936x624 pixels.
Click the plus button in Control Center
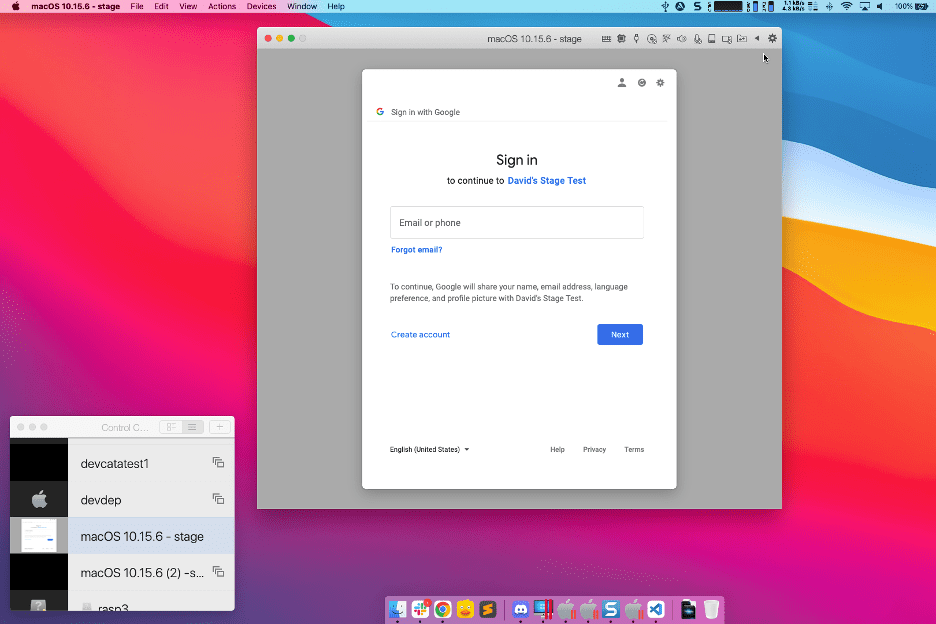pyautogui.click(x=220, y=427)
